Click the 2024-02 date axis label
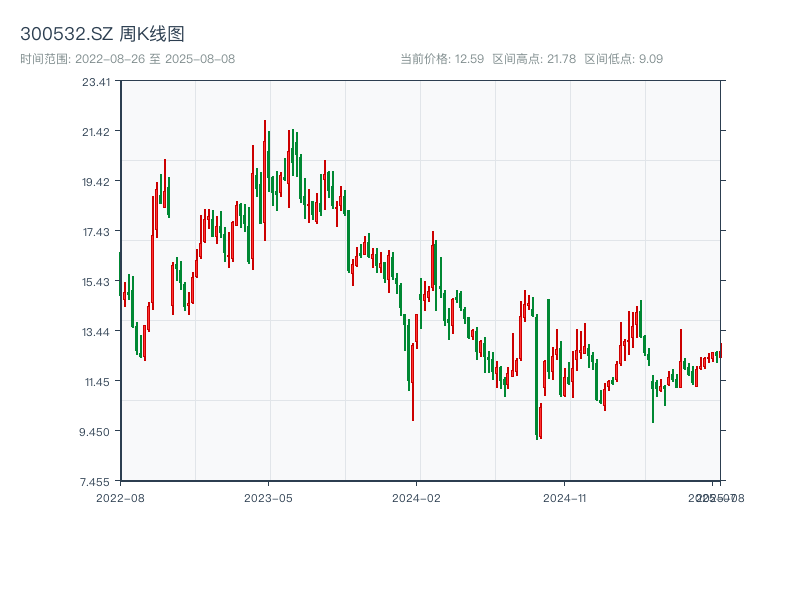800x600 pixels. click(x=416, y=497)
